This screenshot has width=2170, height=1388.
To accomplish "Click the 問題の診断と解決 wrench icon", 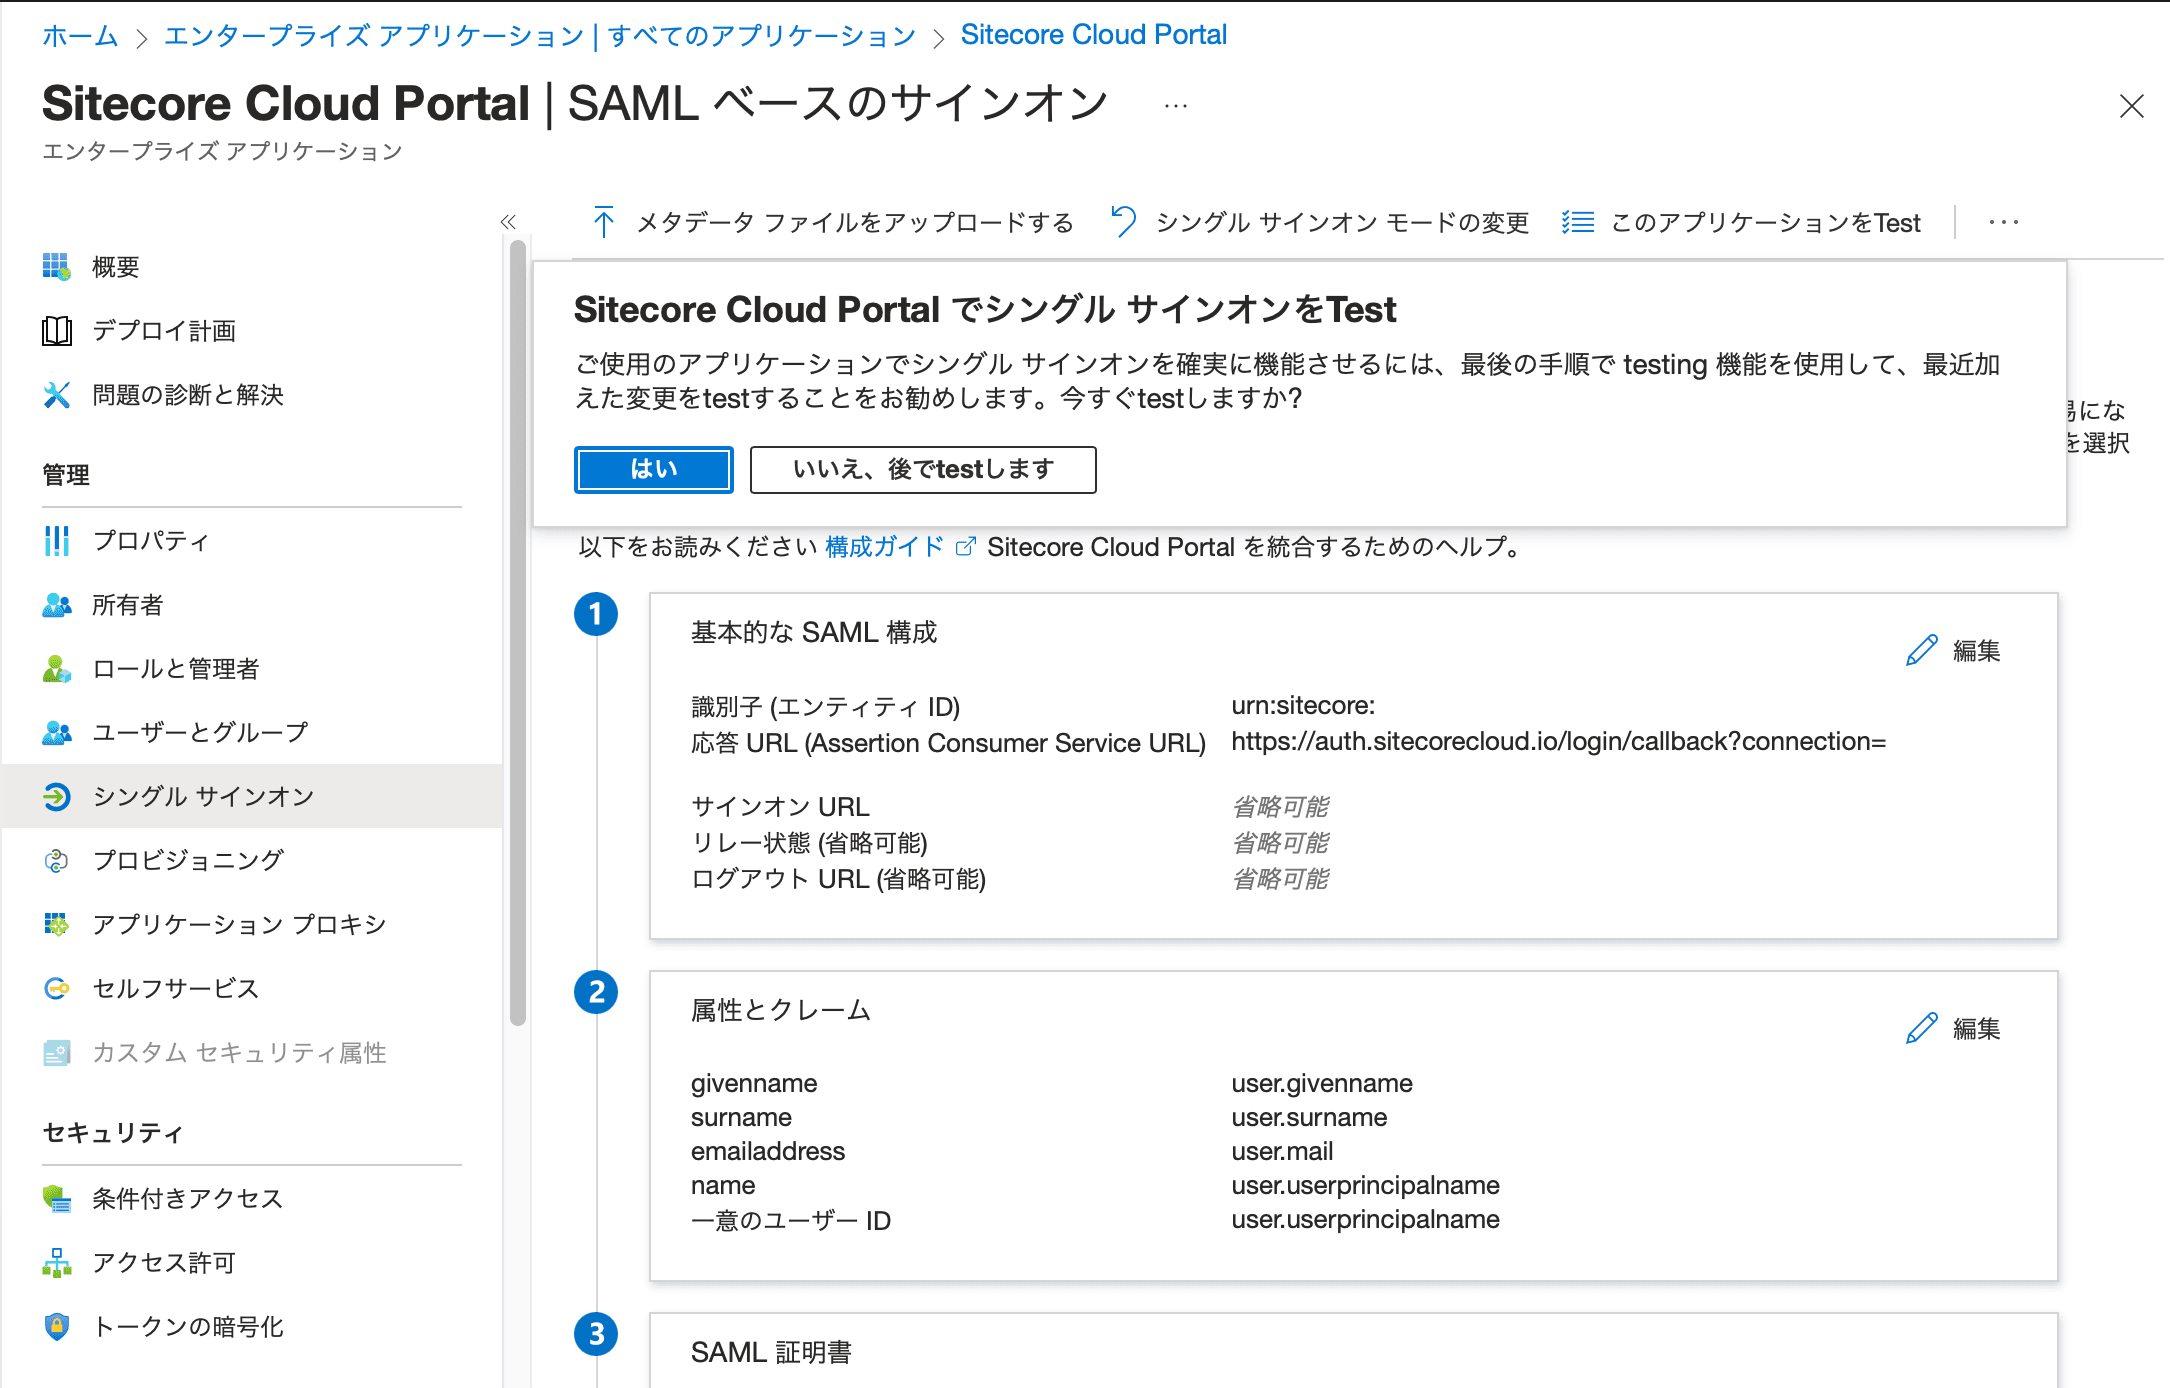I will [56, 395].
